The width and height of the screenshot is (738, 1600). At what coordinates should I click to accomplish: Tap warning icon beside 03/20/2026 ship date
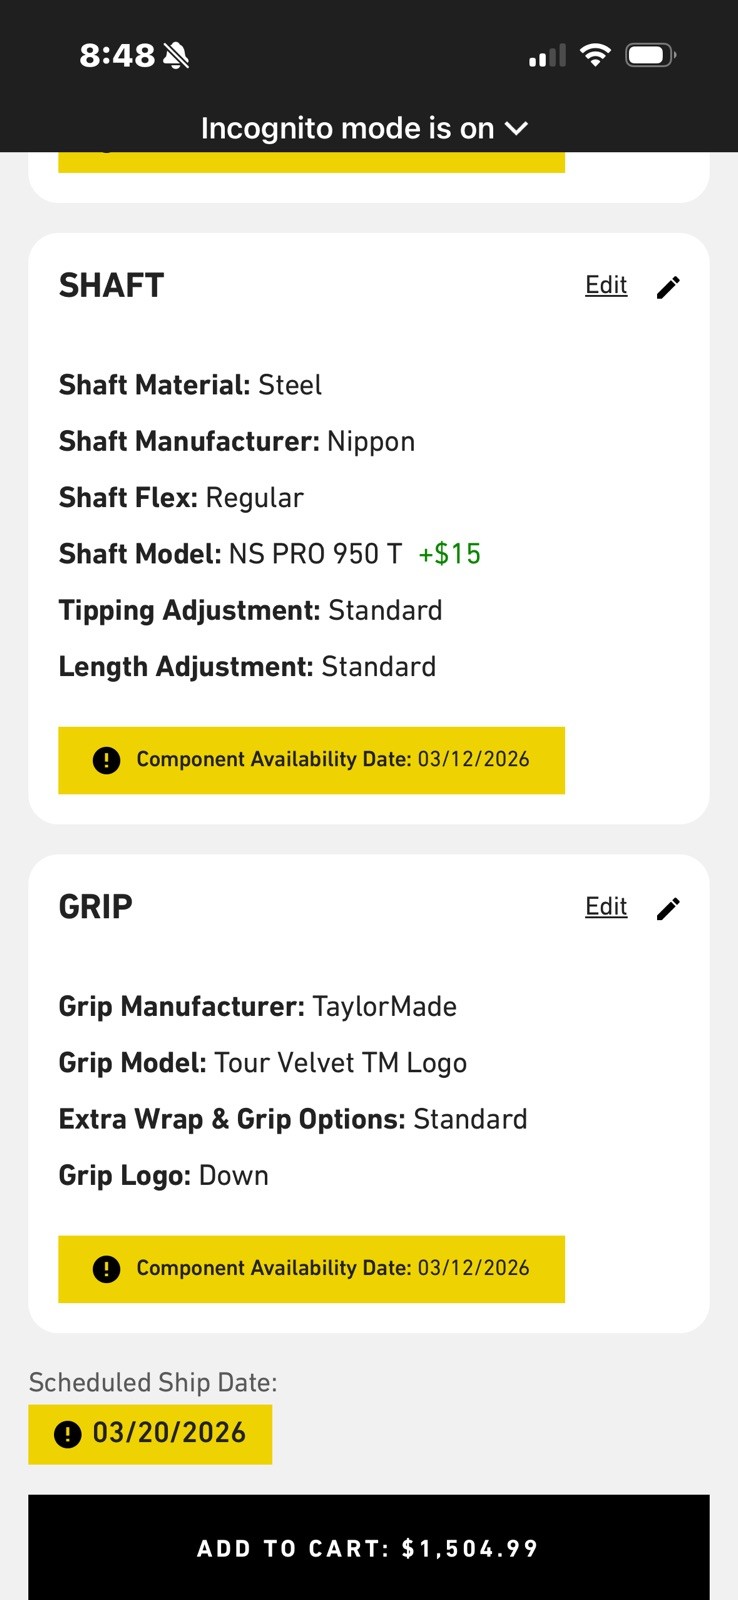67,1434
